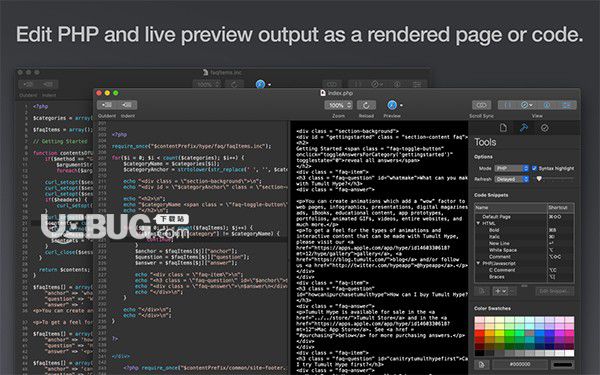This screenshot has width=600, height=375.
Task: Open the Refresh Delayed dropdown
Action: click(512, 179)
